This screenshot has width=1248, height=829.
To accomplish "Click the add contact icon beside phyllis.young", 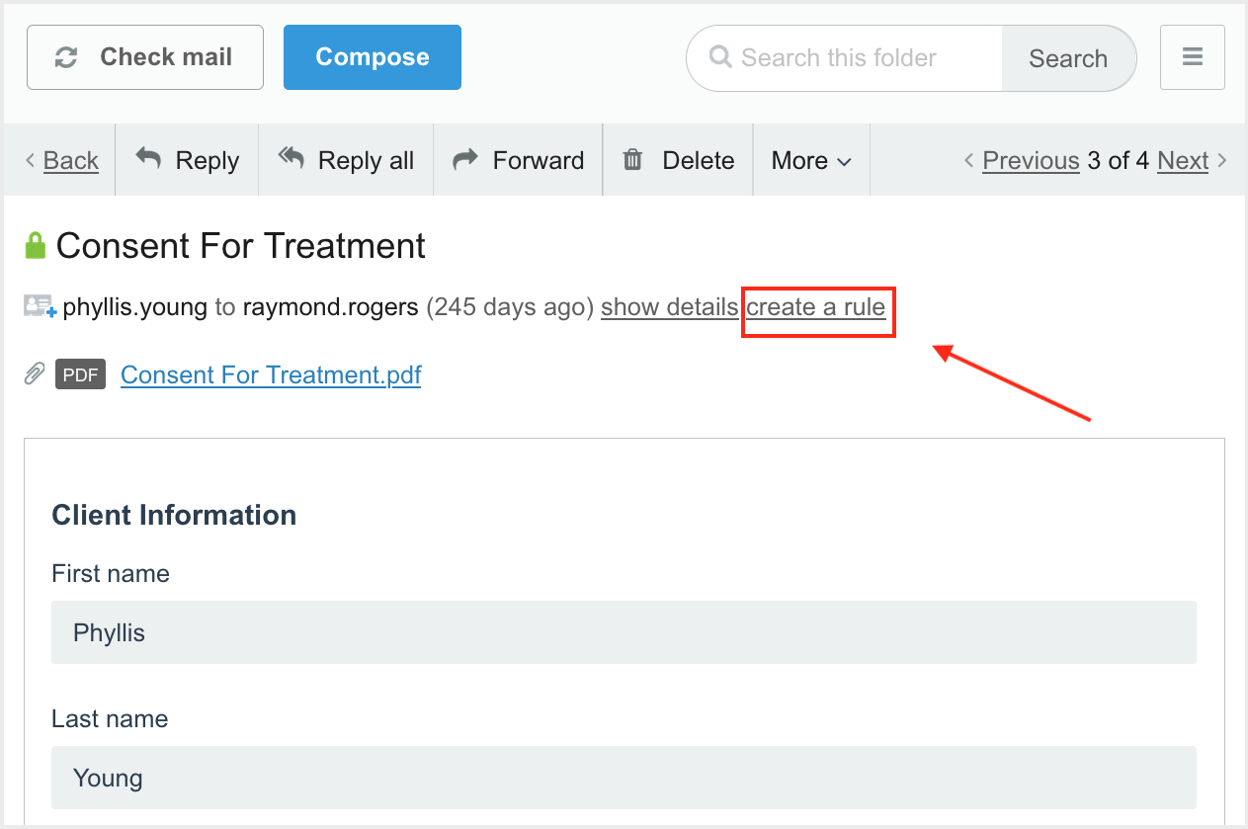I will 35,307.
